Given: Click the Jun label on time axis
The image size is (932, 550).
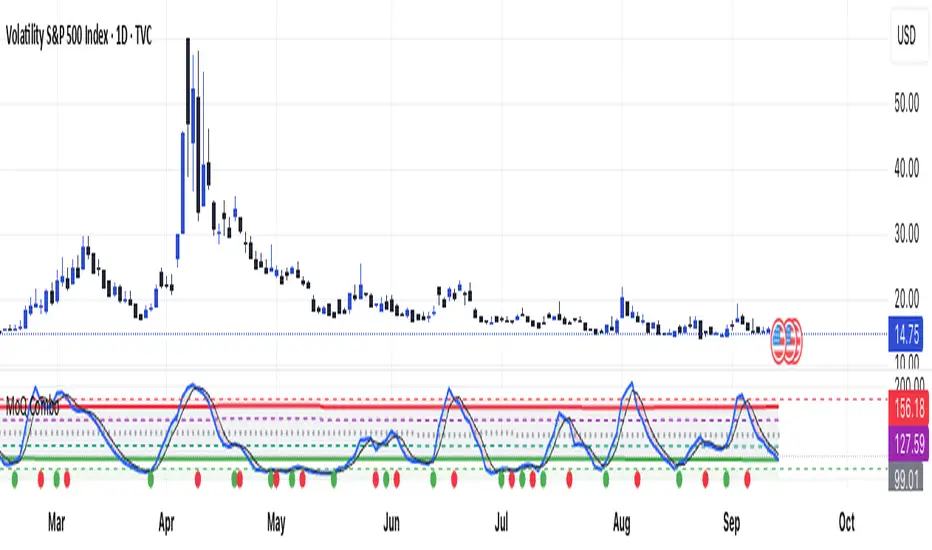Looking at the screenshot, I should [391, 523].
